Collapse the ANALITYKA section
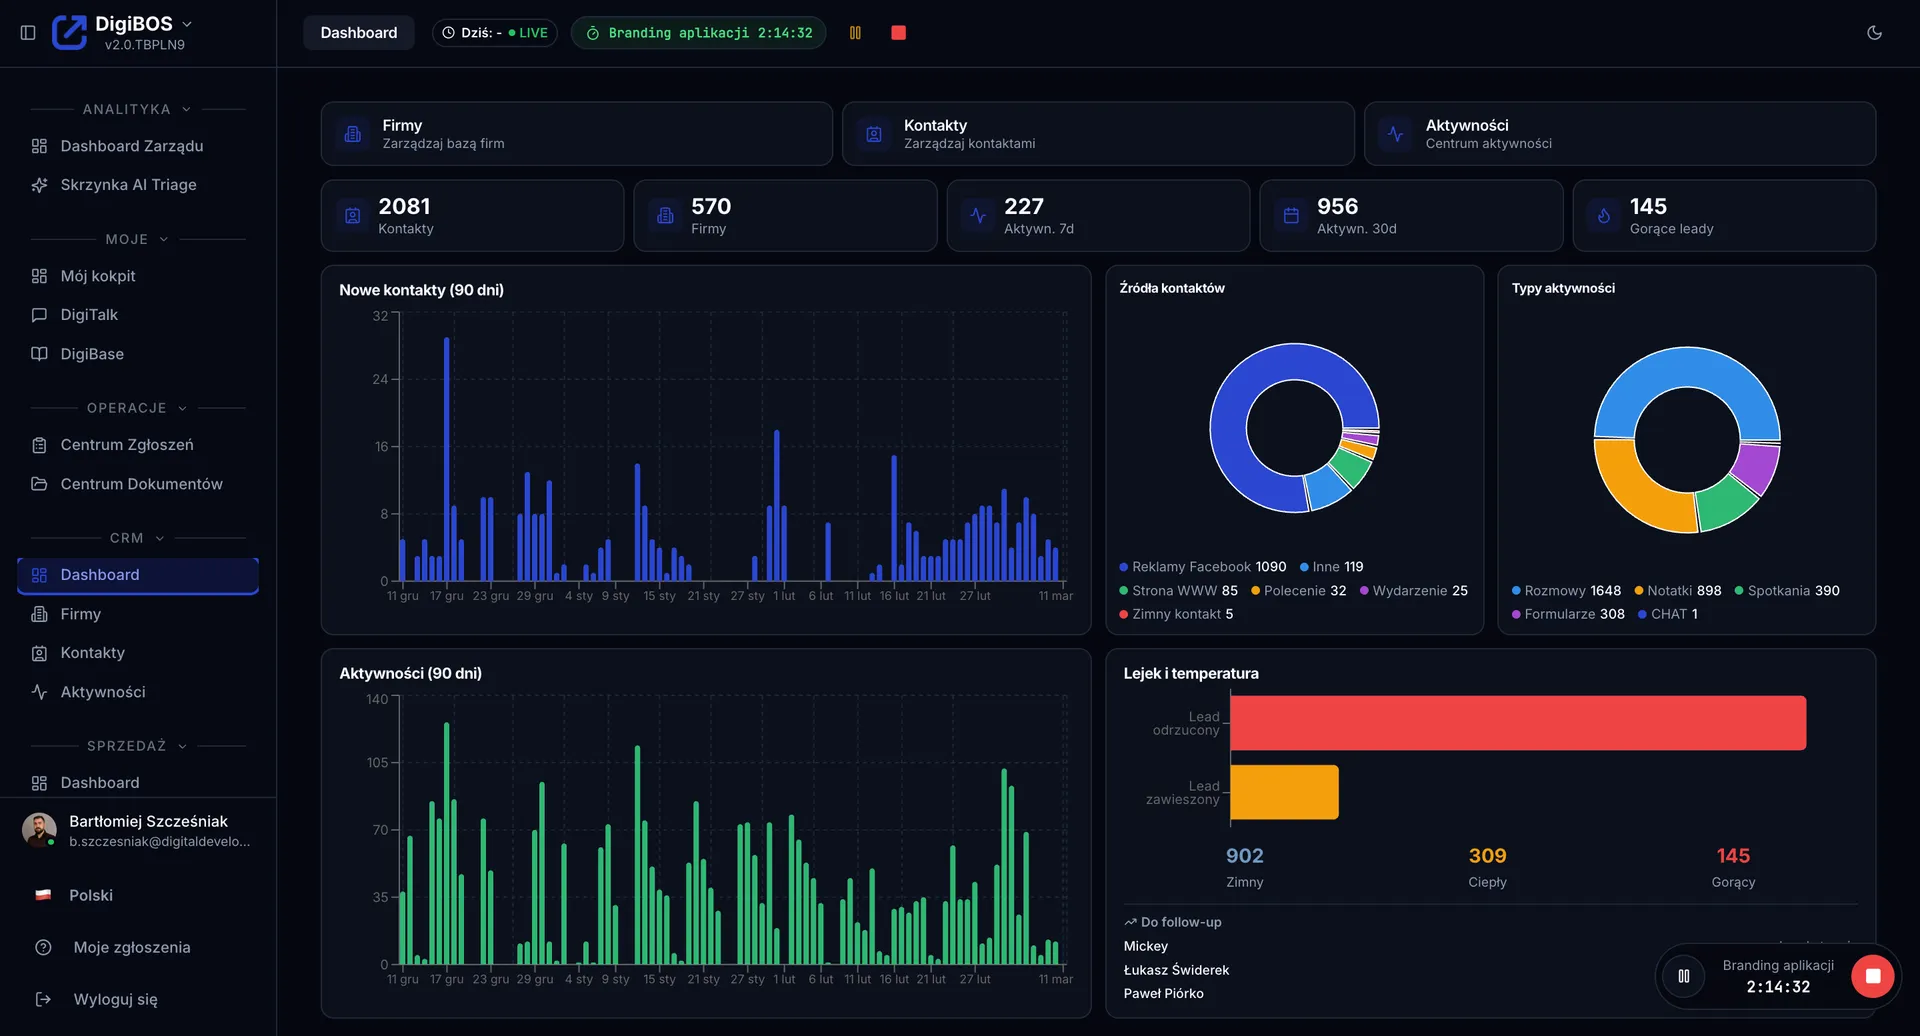Image resolution: width=1920 pixels, height=1036 pixels. [x=186, y=109]
